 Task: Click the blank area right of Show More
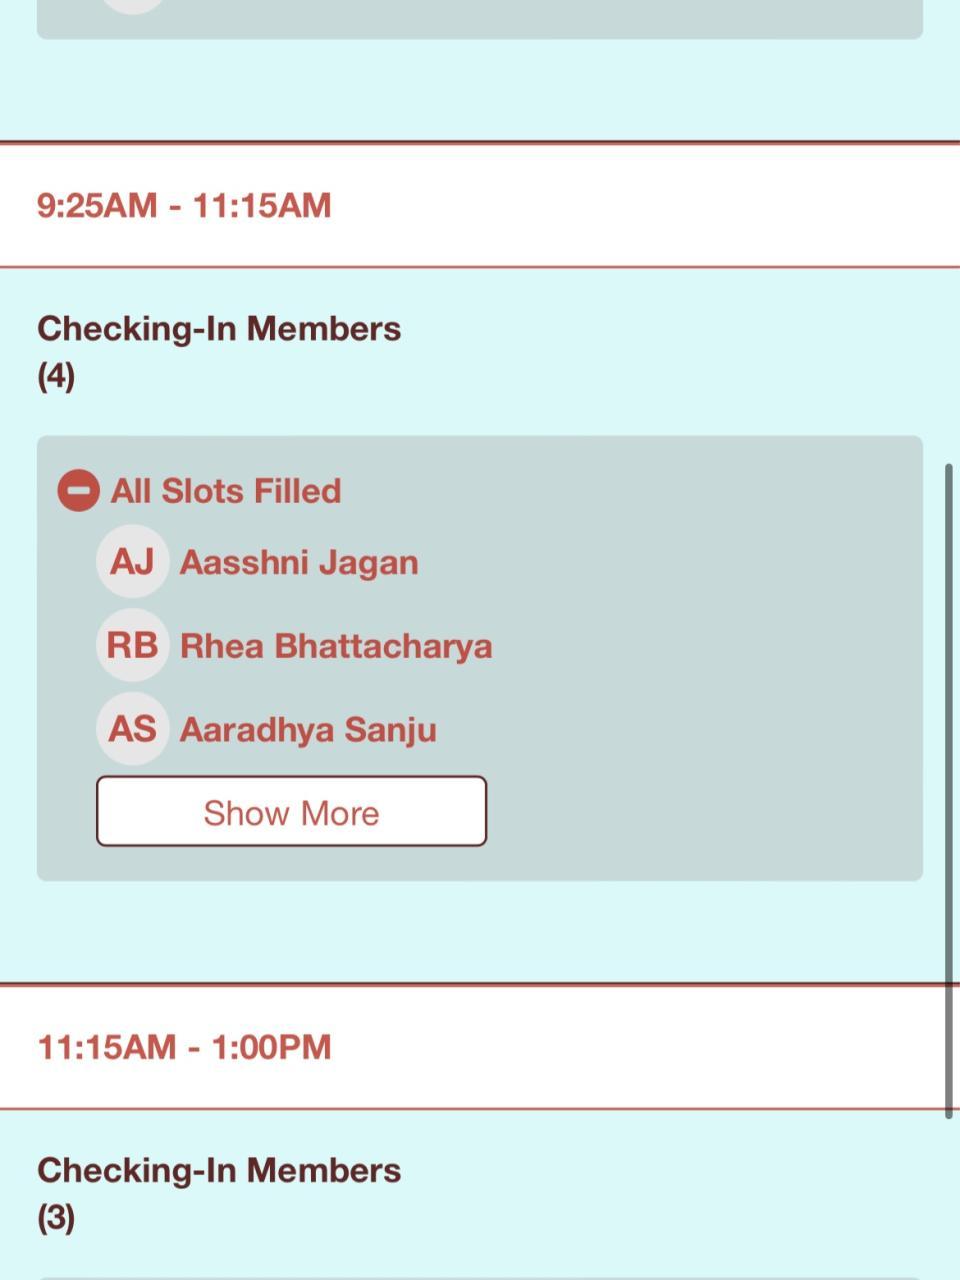coord(700,812)
